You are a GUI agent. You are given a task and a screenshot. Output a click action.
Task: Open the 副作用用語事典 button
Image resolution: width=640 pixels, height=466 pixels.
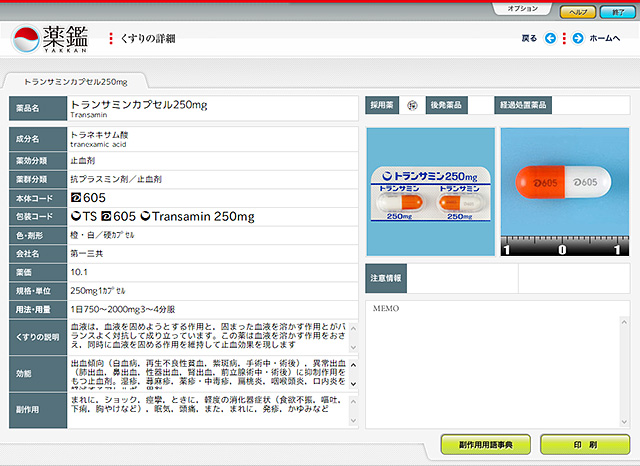pos(486,445)
